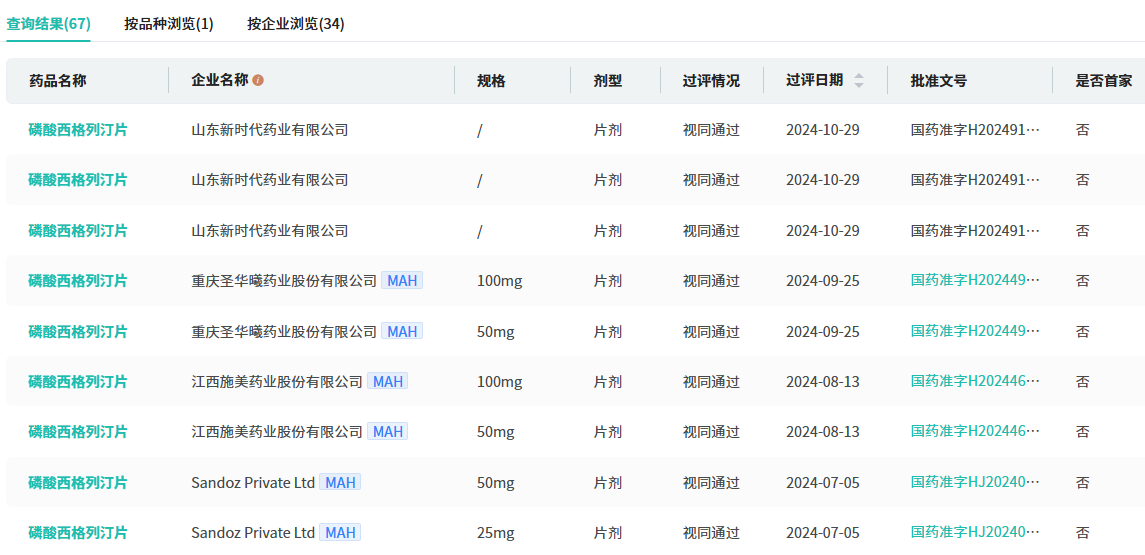Click MAH badge in 重庆圣华曦 50mg row

pos(402,331)
